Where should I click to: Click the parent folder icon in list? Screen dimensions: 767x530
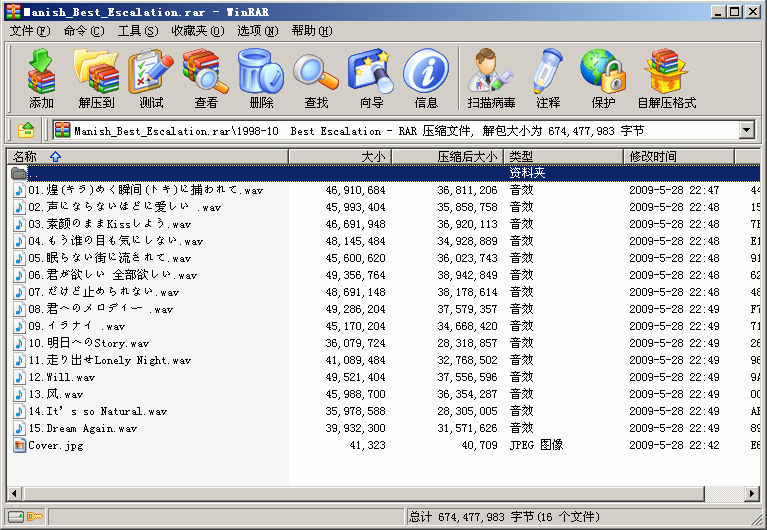[19, 173]
